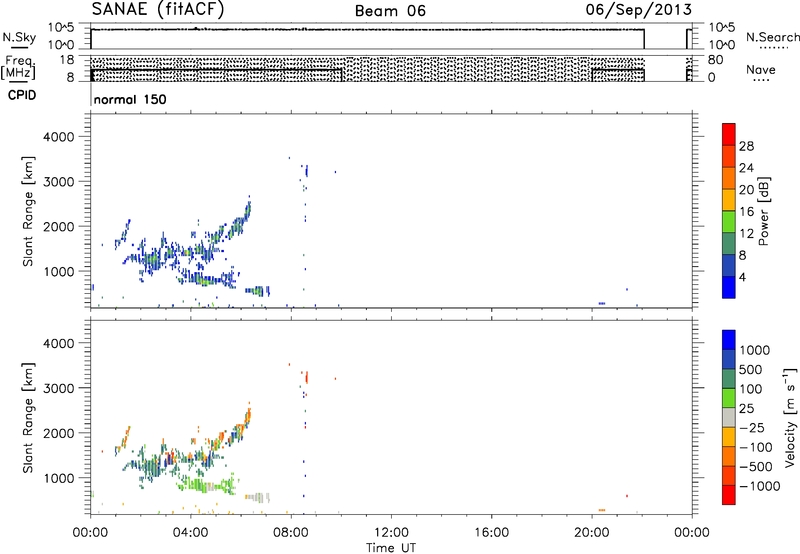Click the 28 label on Power colorbar
Image resolution: width=800 pixels, height=554 pixels.
click(x=746, y=146)
